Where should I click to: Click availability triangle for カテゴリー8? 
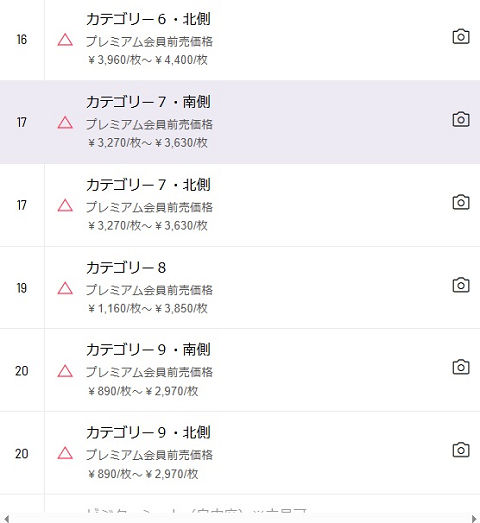(x=65, y=288)
